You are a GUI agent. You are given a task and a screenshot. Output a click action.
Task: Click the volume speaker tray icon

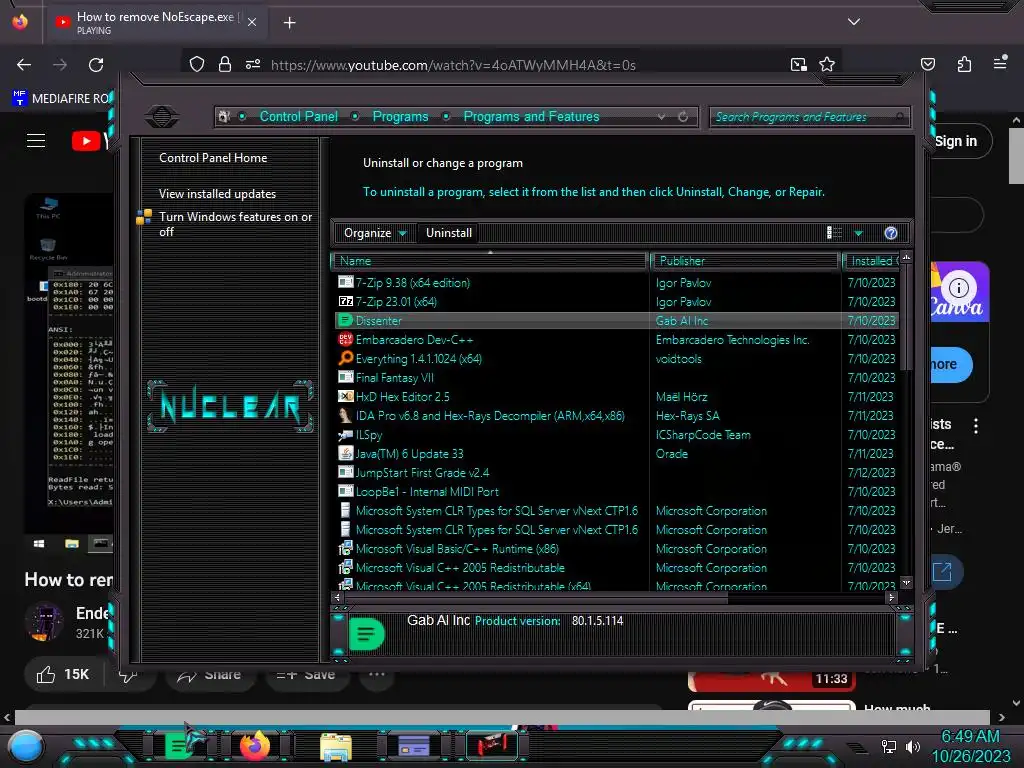tap(912, 746)
